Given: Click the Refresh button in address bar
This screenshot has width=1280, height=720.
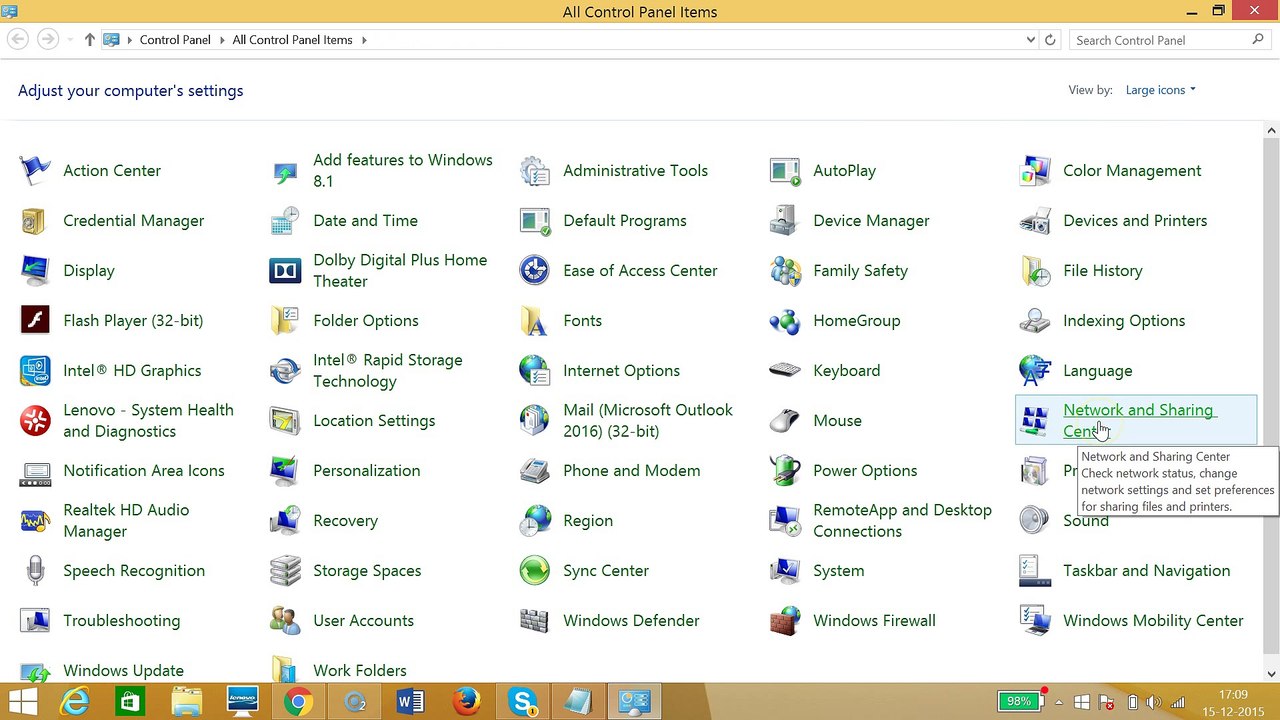Looking at the screenshot, I should pos(1050,40).
